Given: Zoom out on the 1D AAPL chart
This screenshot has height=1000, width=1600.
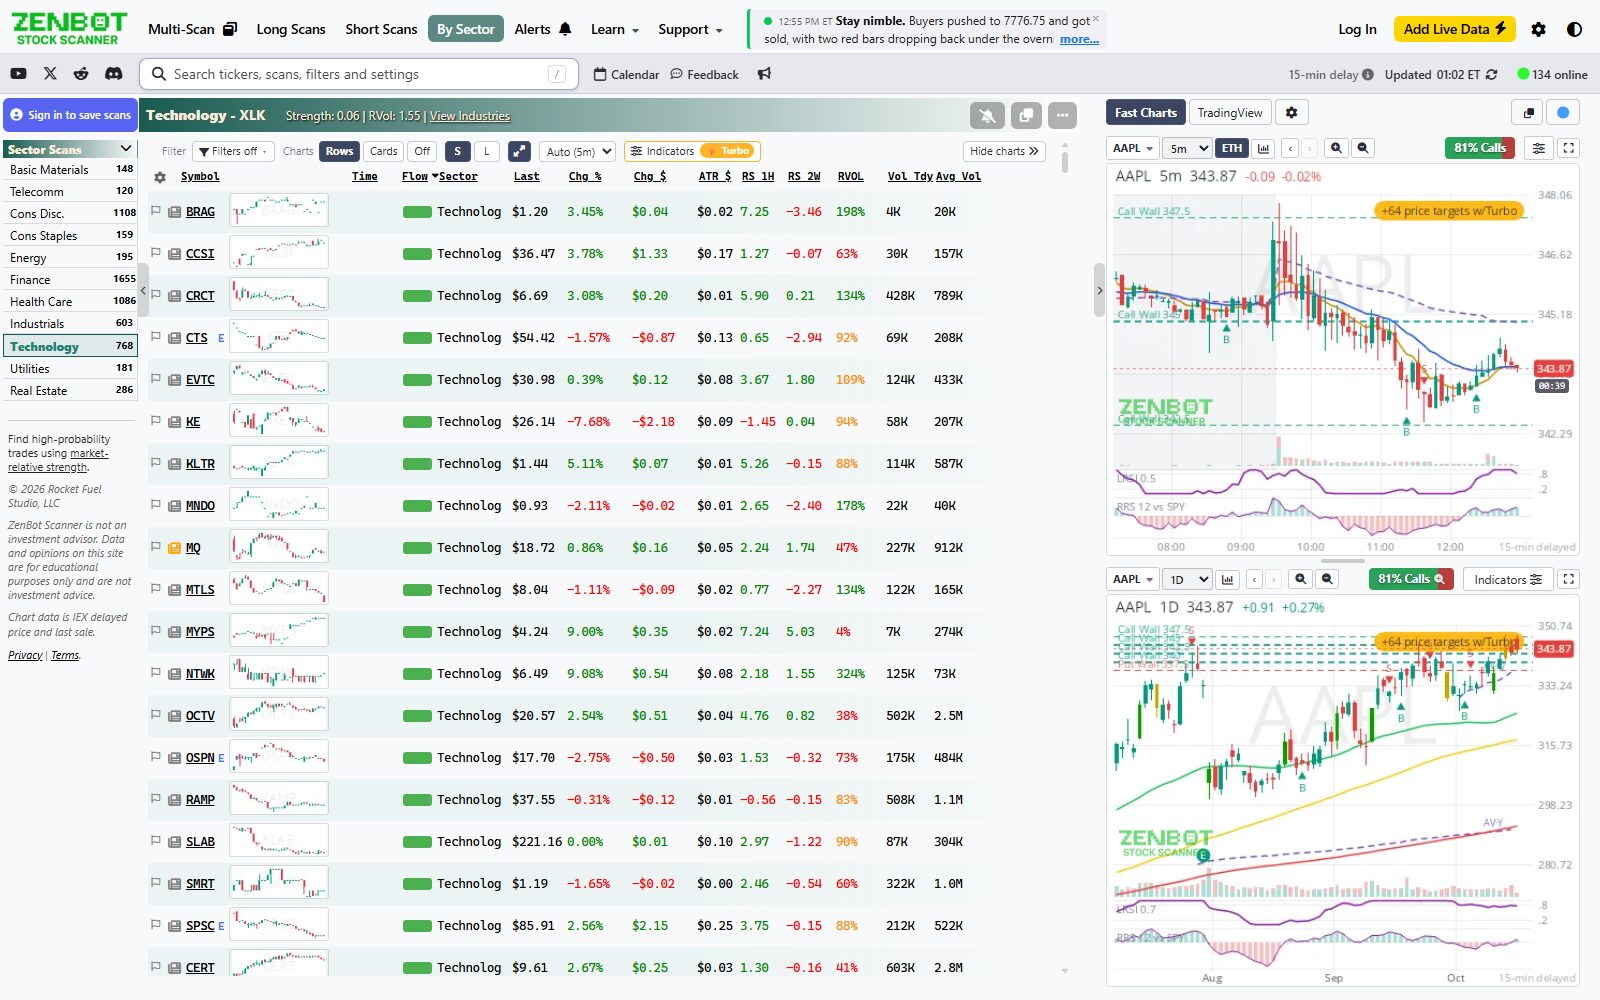Looking at the screenshot, I should pyautogui.click(x=1328, y=579).
